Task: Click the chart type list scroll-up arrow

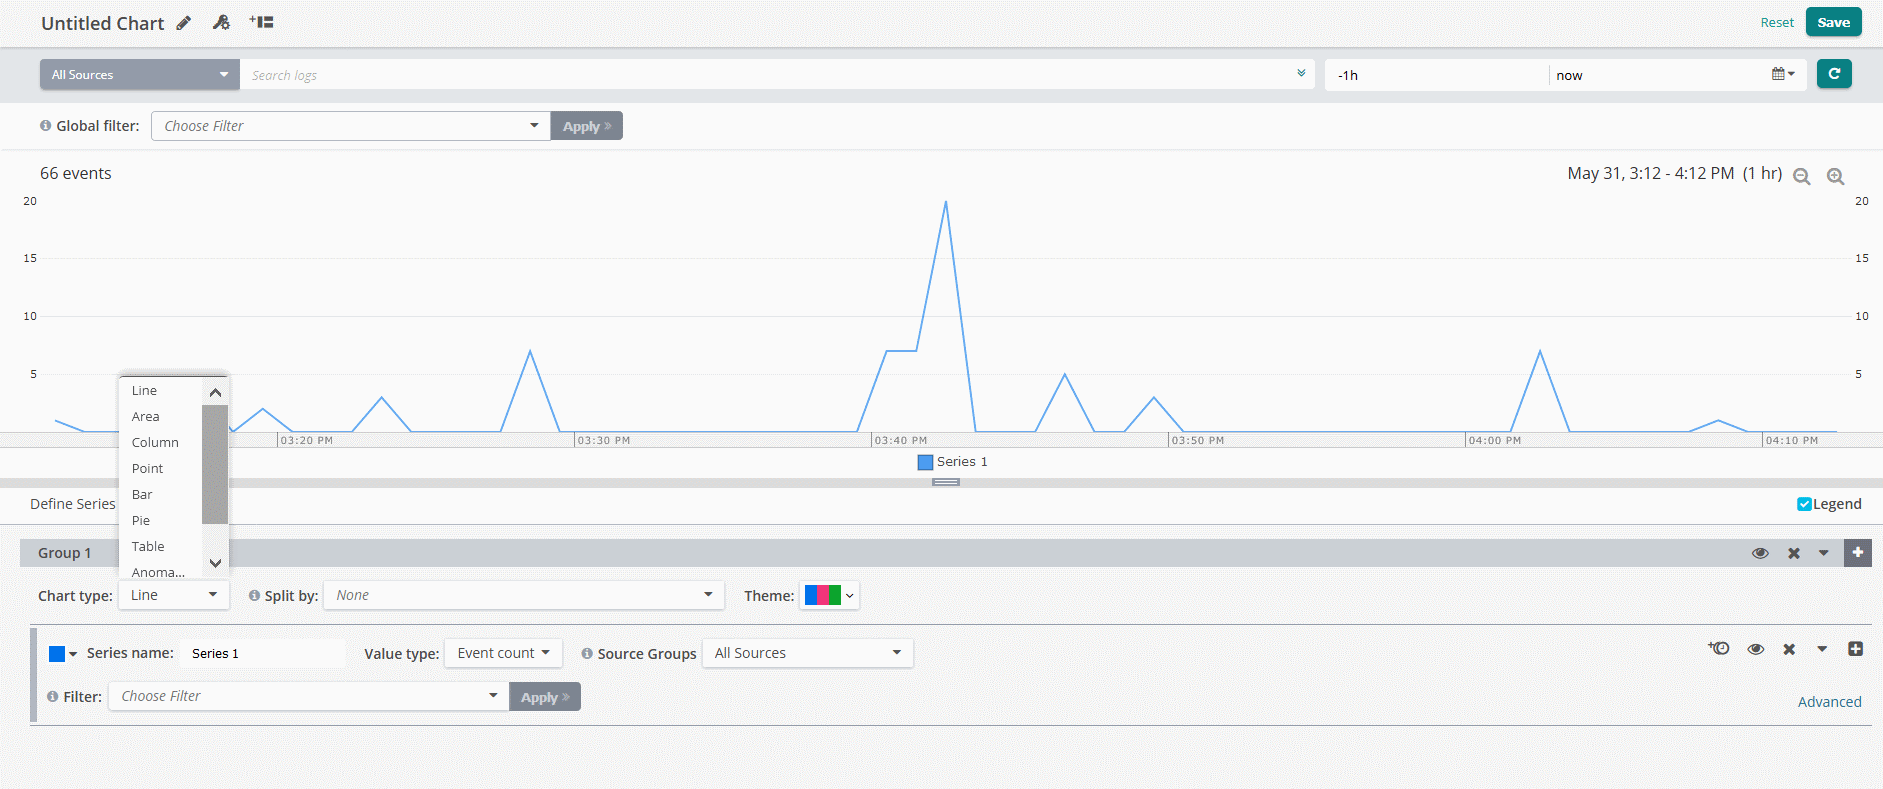Action: (215, 392)
